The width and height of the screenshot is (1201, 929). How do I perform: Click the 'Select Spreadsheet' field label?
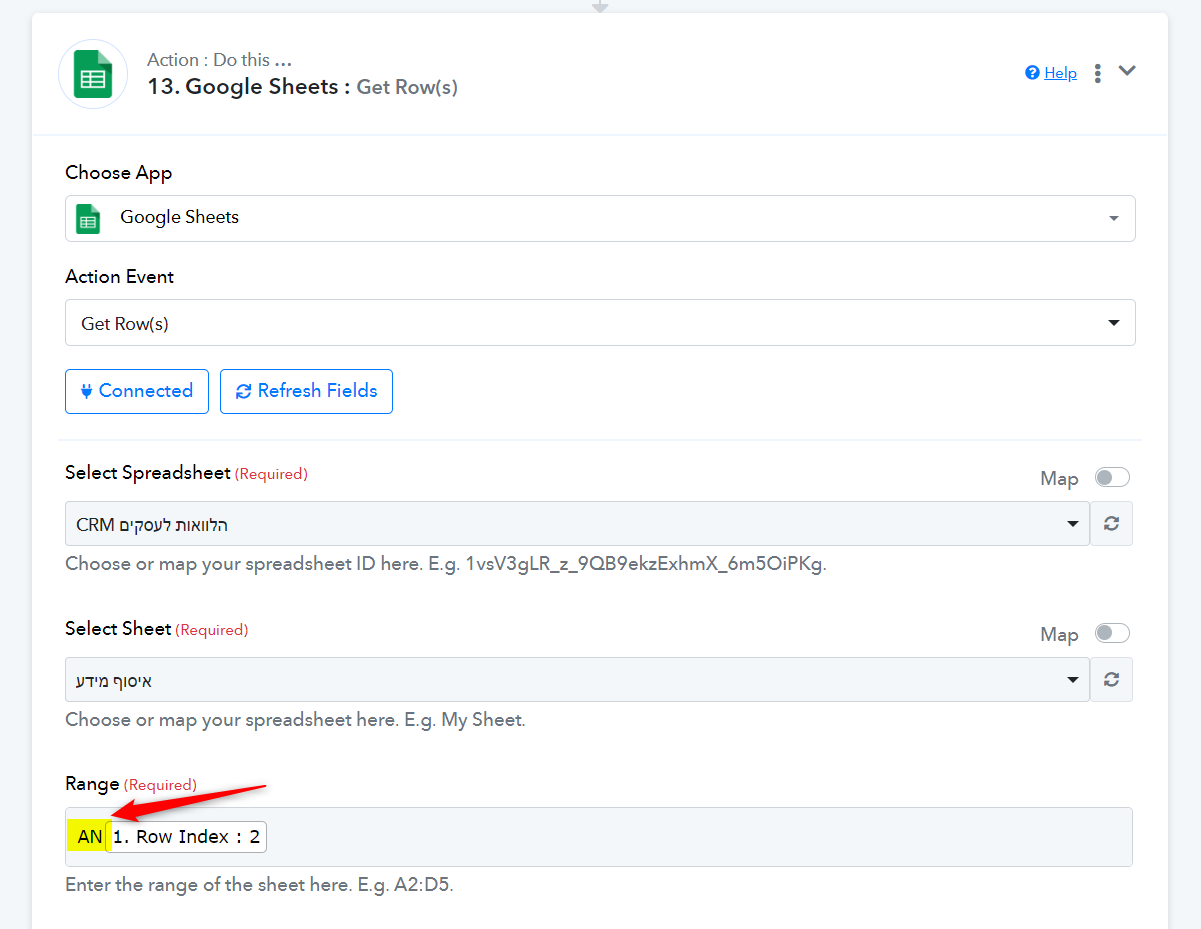coord(148,473)
